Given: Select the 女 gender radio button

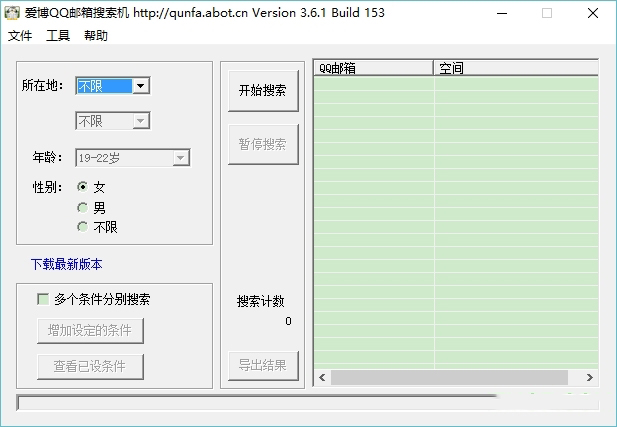Looking at the screenshot, I should (x=82, y=187).
